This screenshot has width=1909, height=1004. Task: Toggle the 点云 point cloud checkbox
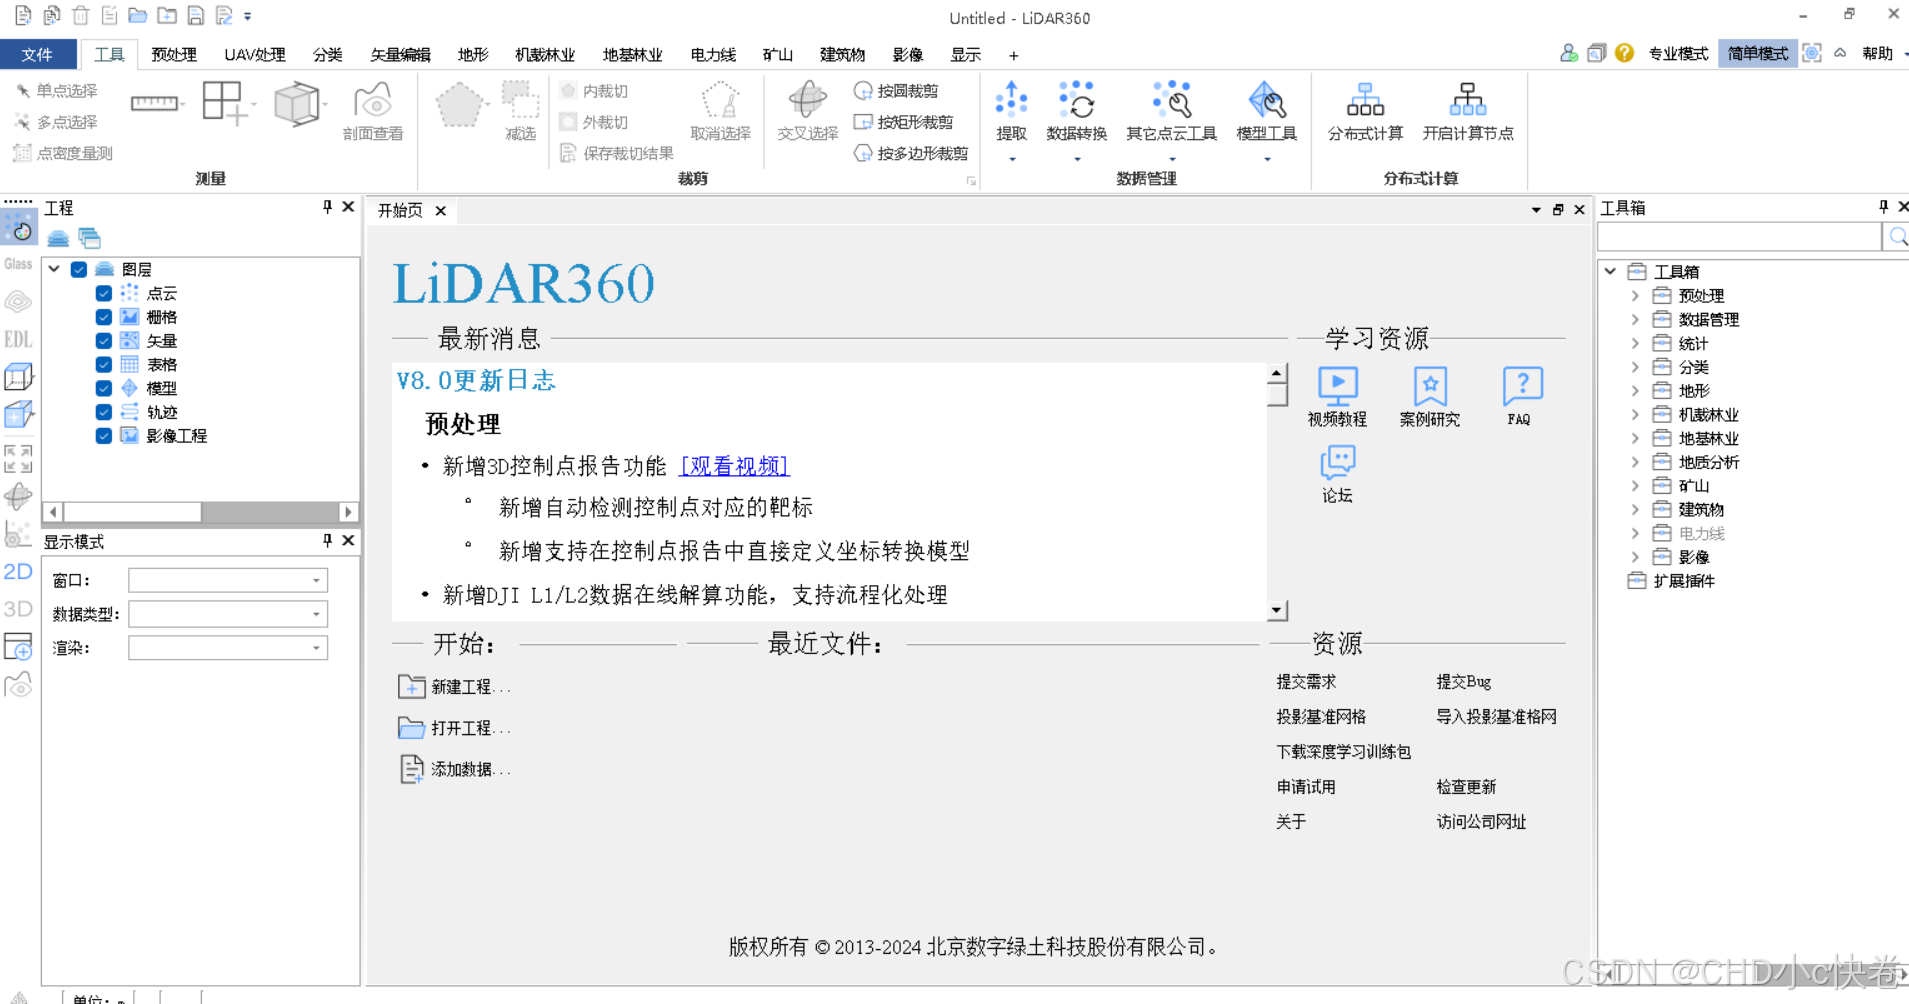pos(103,293)
